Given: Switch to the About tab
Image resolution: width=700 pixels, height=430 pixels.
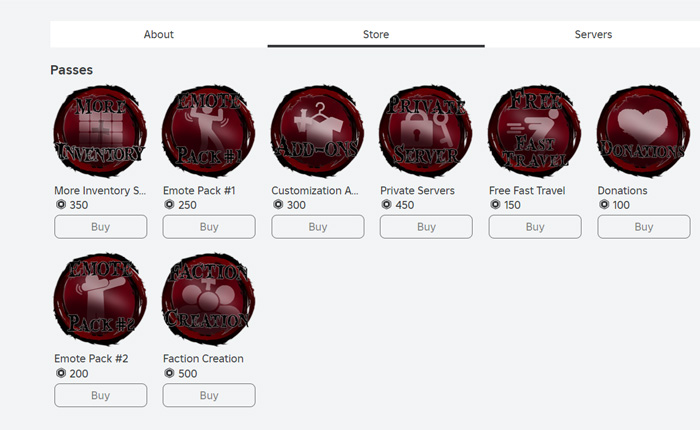Looking at the screenshot, I should [x=158, y=34].
